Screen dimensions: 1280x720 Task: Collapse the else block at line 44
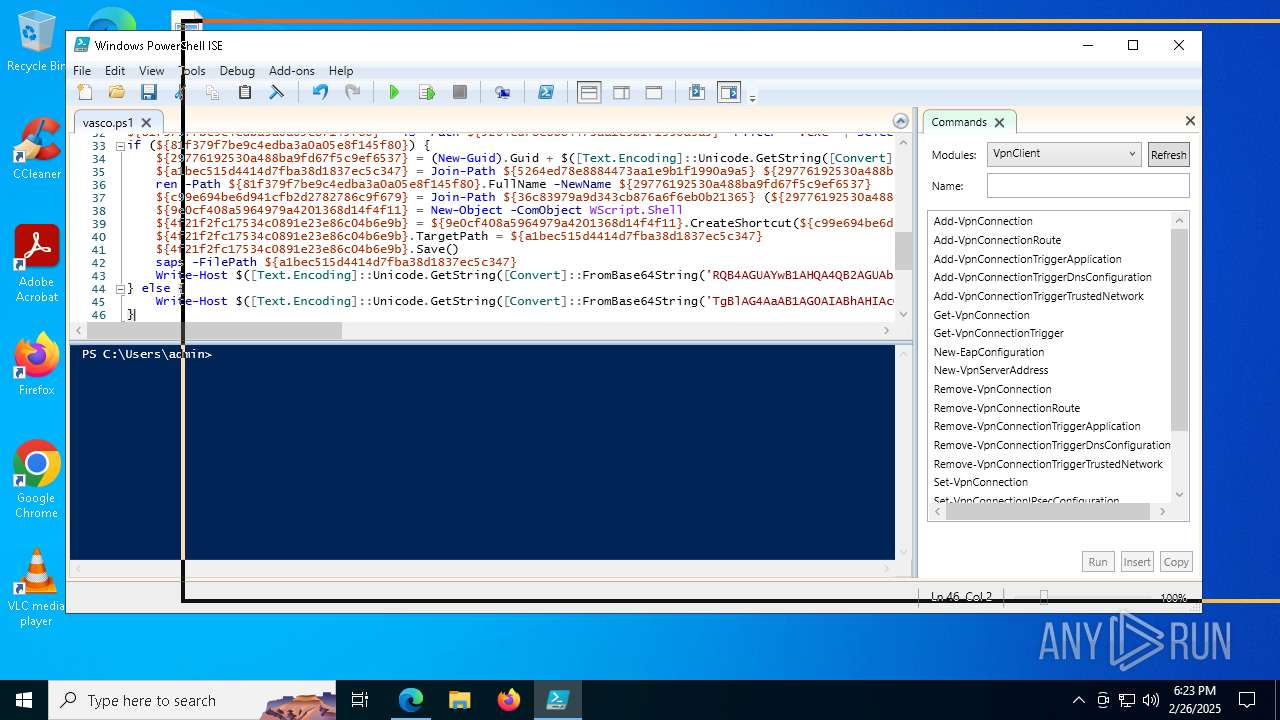[120, 288]
